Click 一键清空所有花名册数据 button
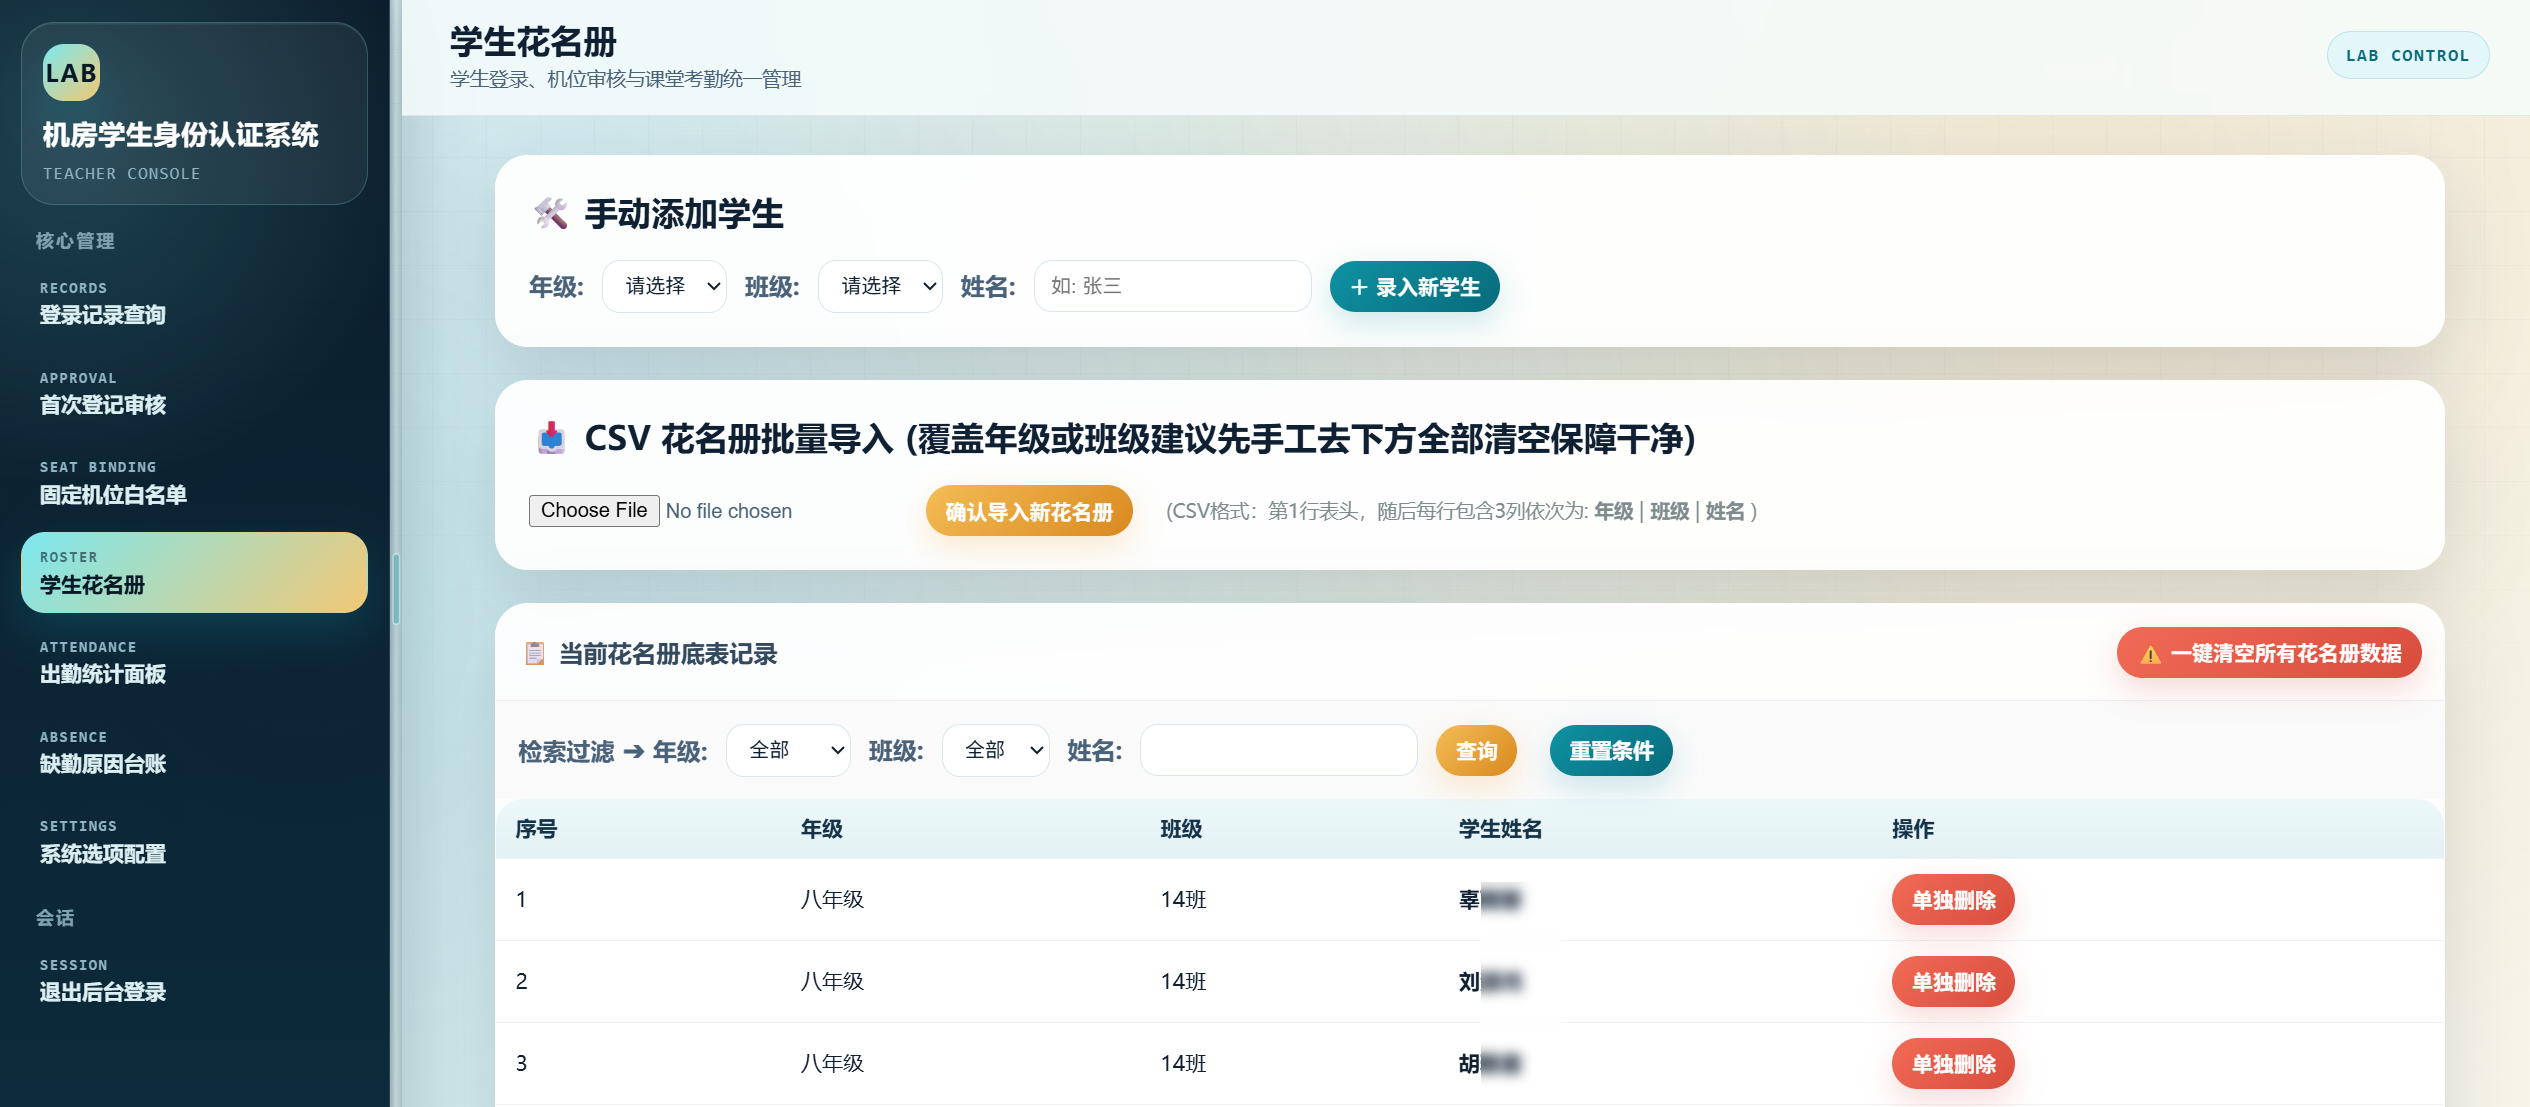The height and width of the screenshot is (1107, 2530). coord(2269,653)
